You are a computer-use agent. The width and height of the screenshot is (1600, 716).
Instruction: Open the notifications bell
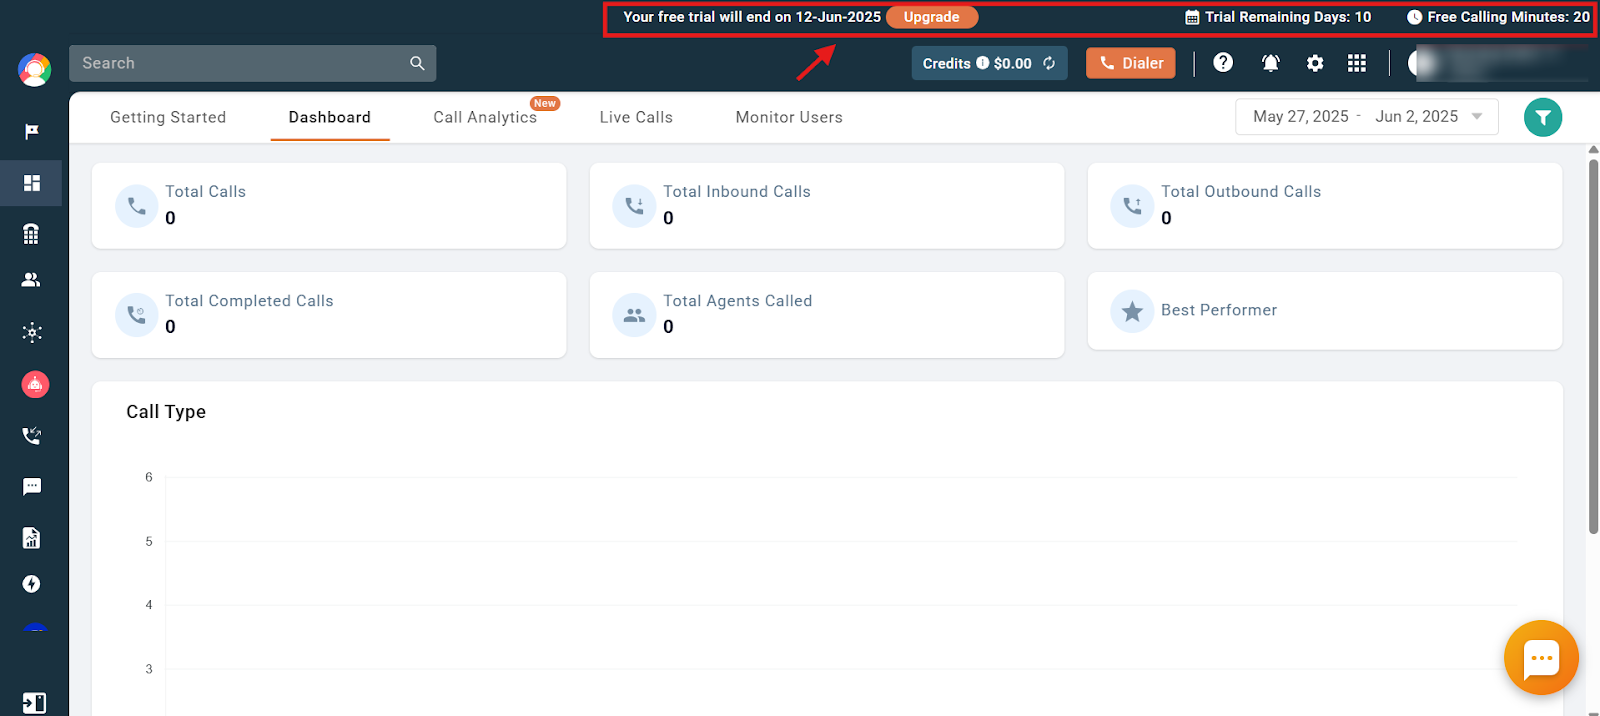(1271, 63)
